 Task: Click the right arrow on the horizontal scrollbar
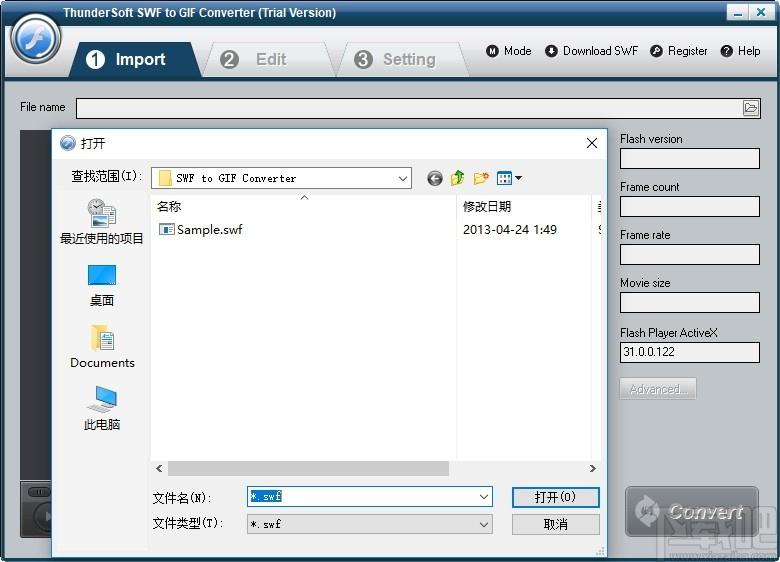[x=592, y=468]
